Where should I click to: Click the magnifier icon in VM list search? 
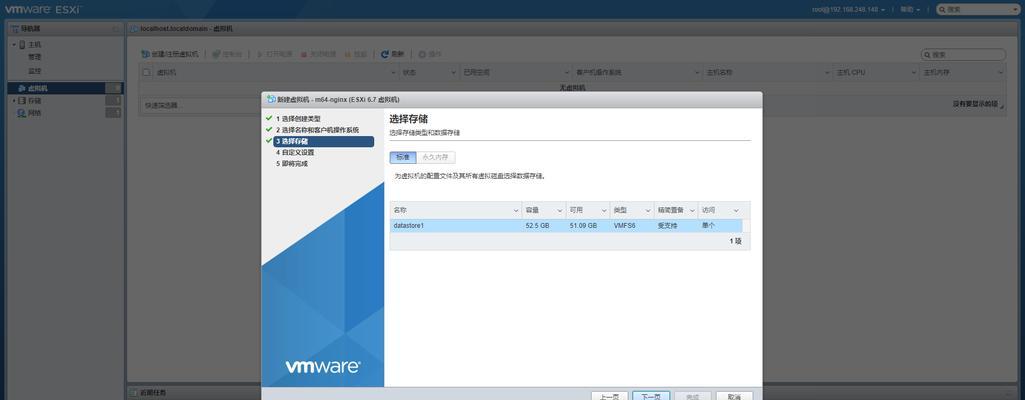[927, 55]
